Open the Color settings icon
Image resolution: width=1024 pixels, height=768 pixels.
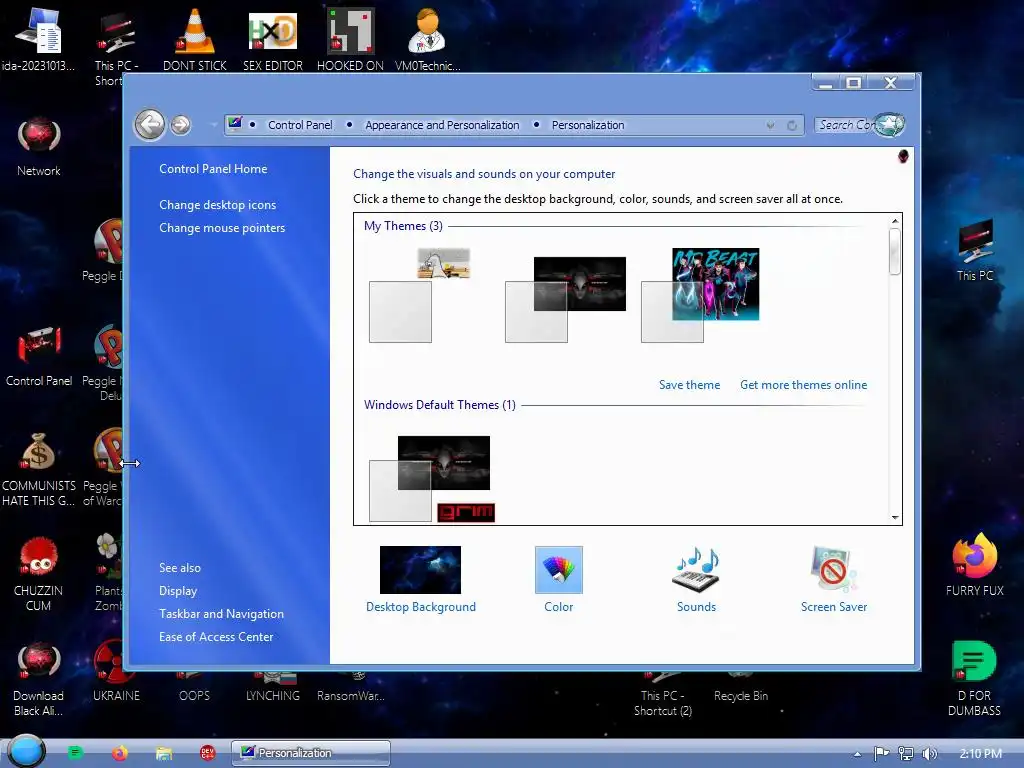click(558, 570)
